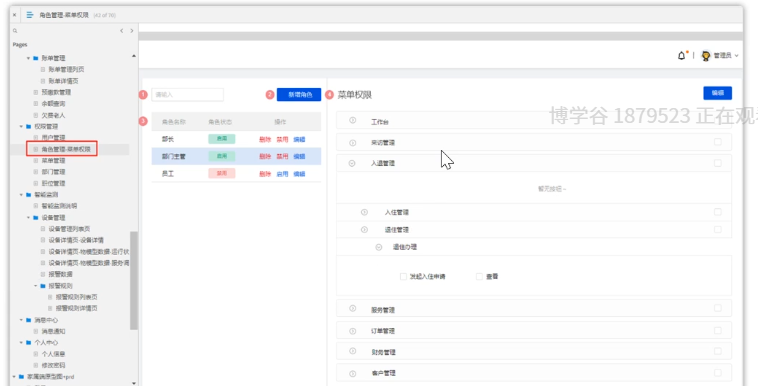
Task: Expand the 来访管理 permission row
Action: [x=353, y=143]
